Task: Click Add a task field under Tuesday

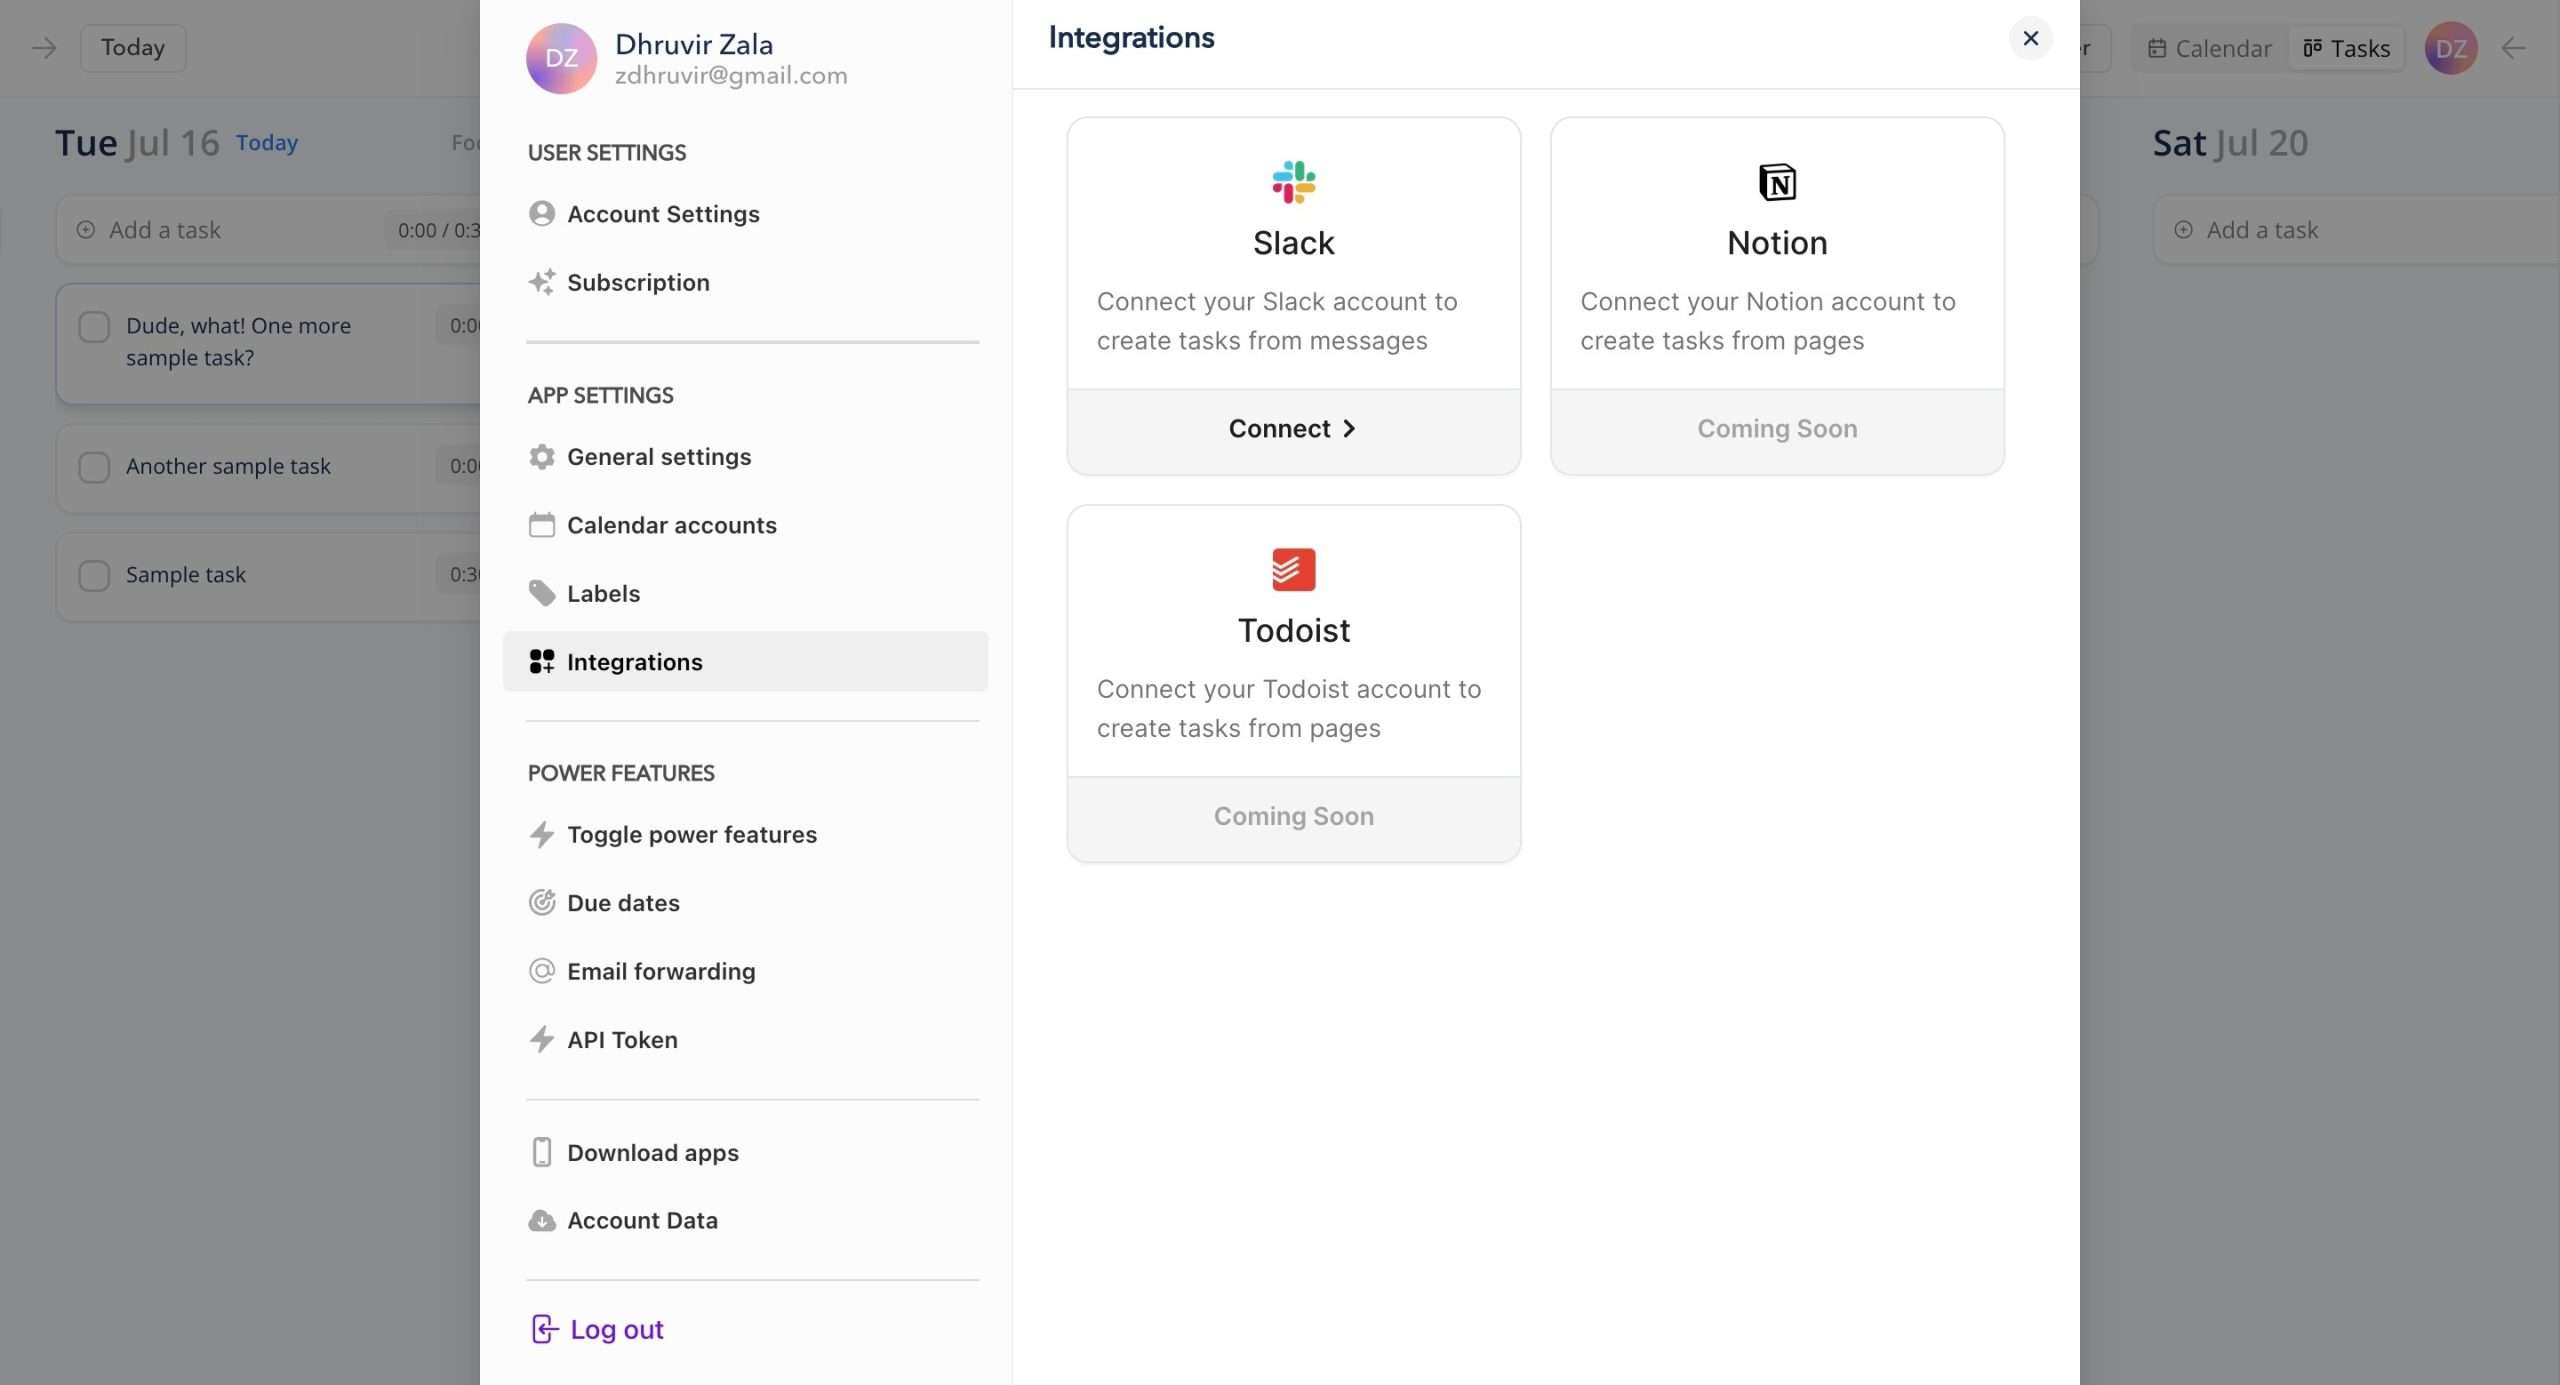Action: pos(268,230)
